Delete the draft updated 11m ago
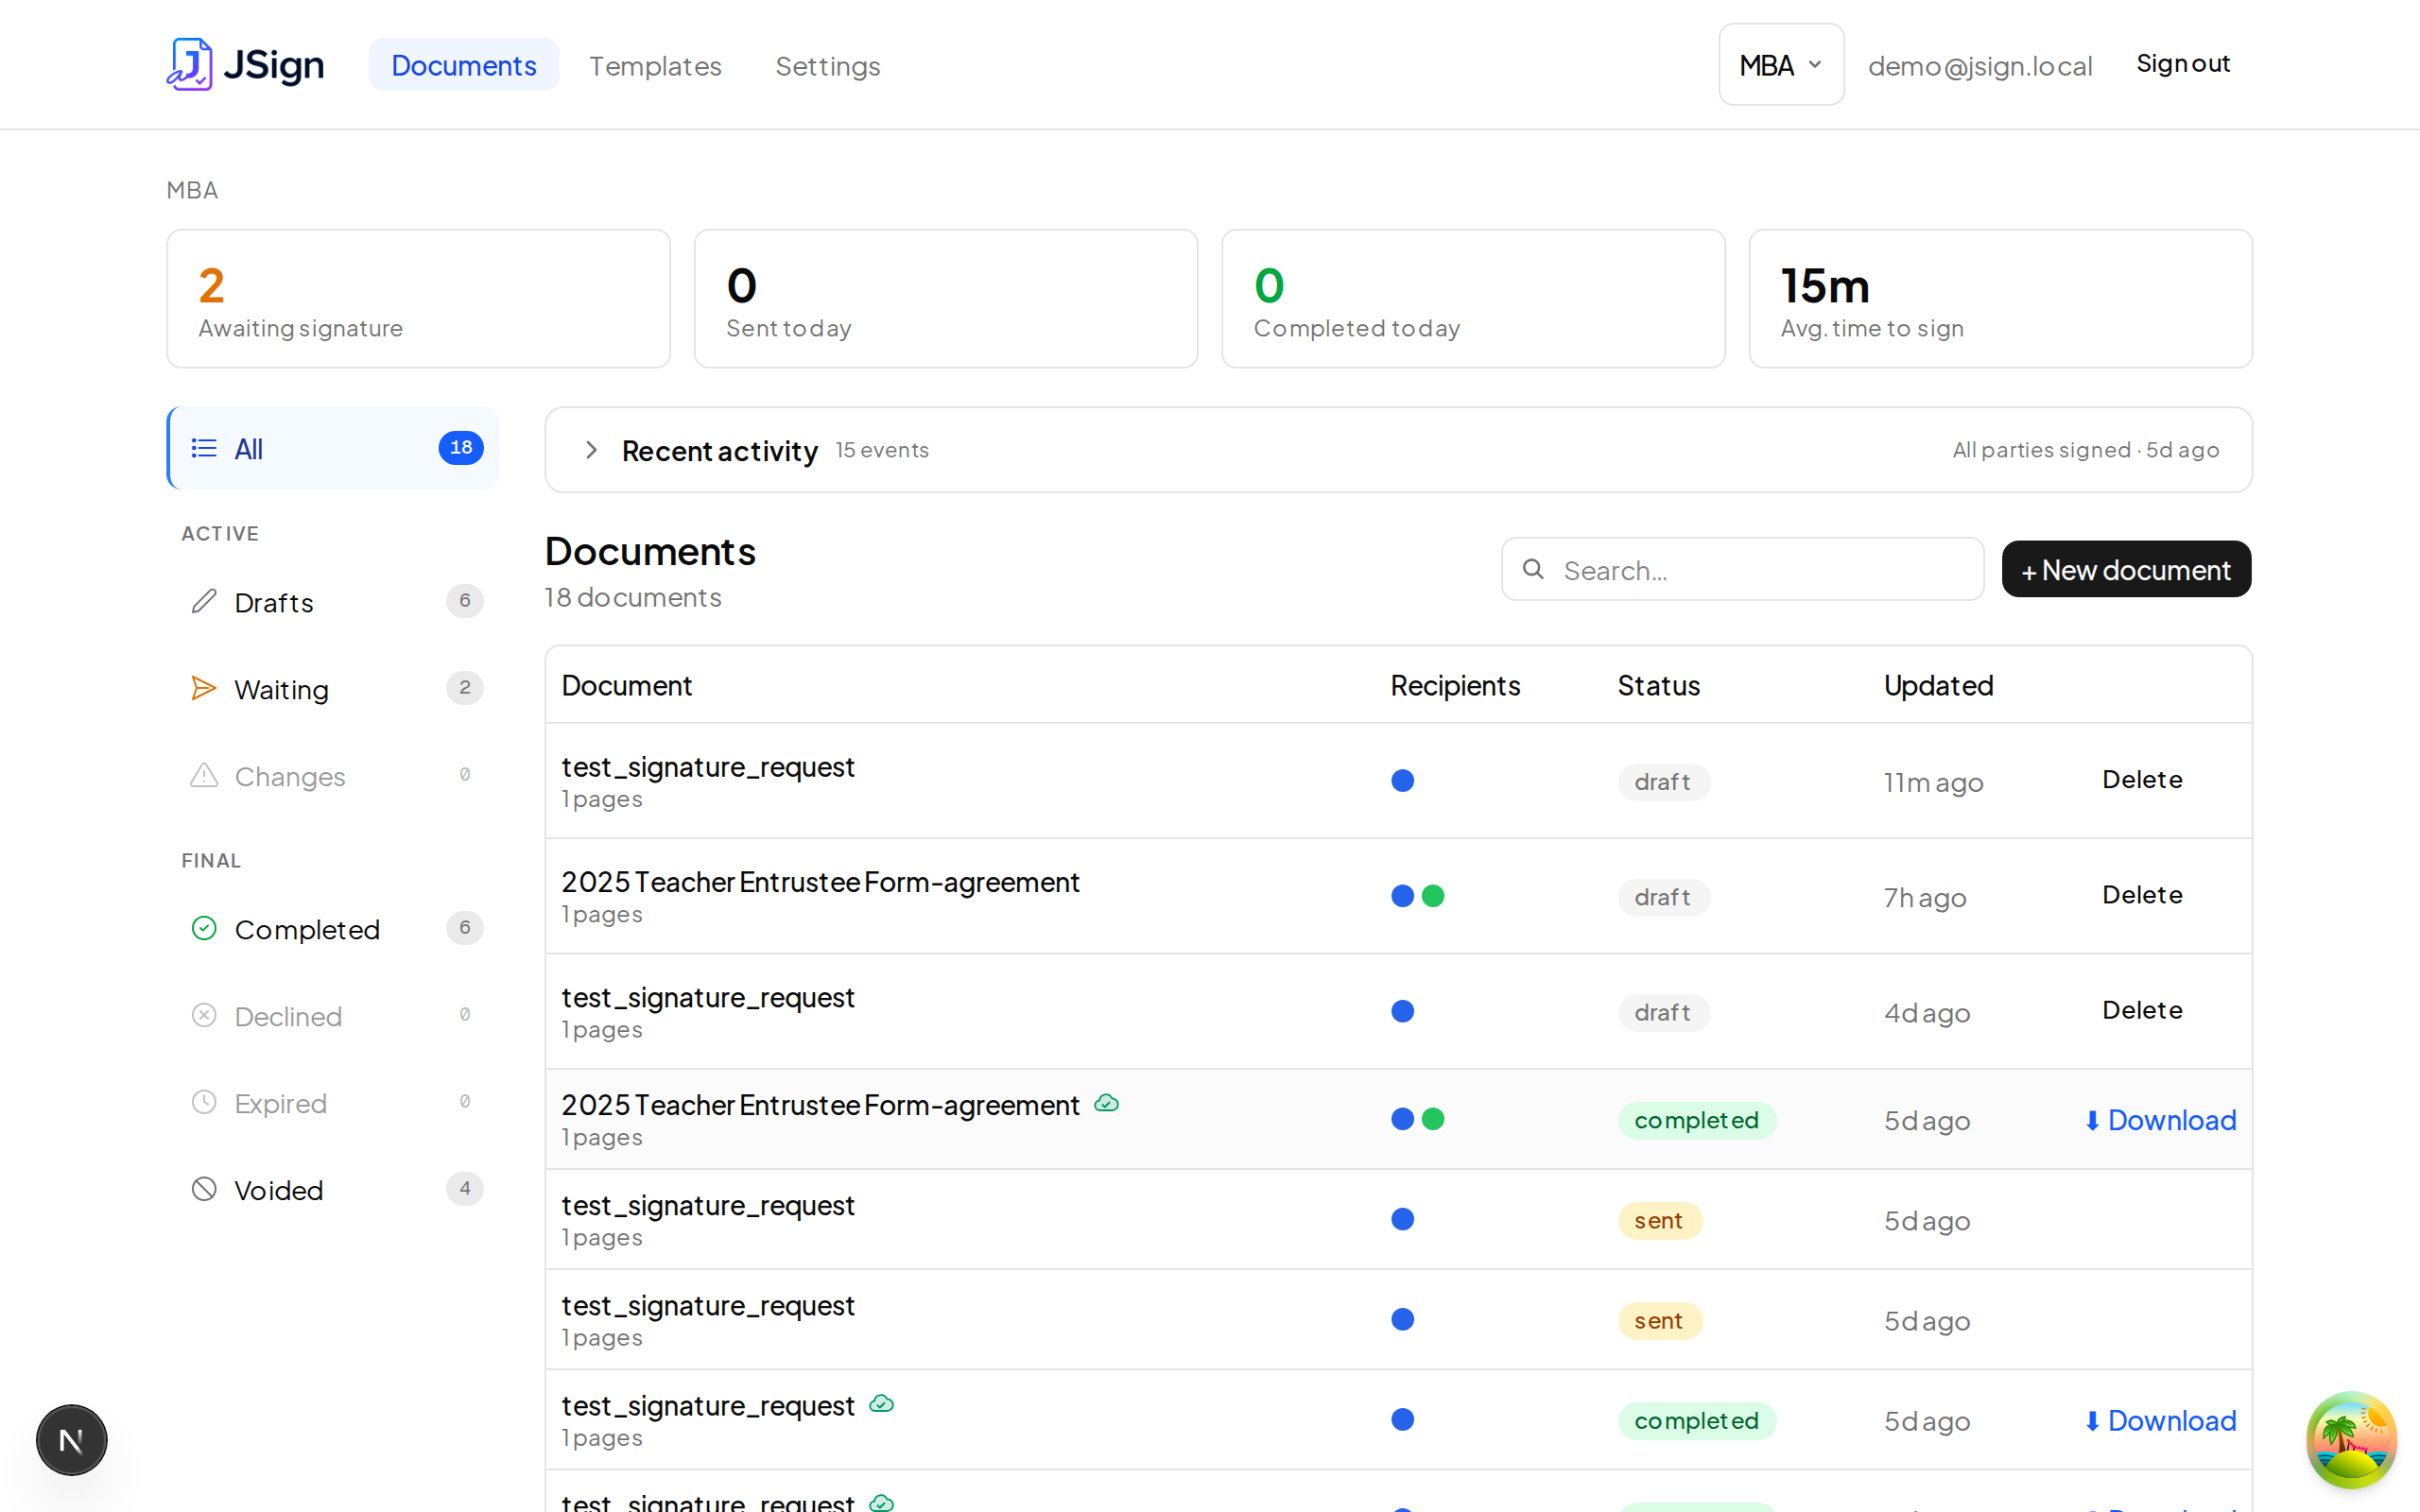 [2142, 779]
